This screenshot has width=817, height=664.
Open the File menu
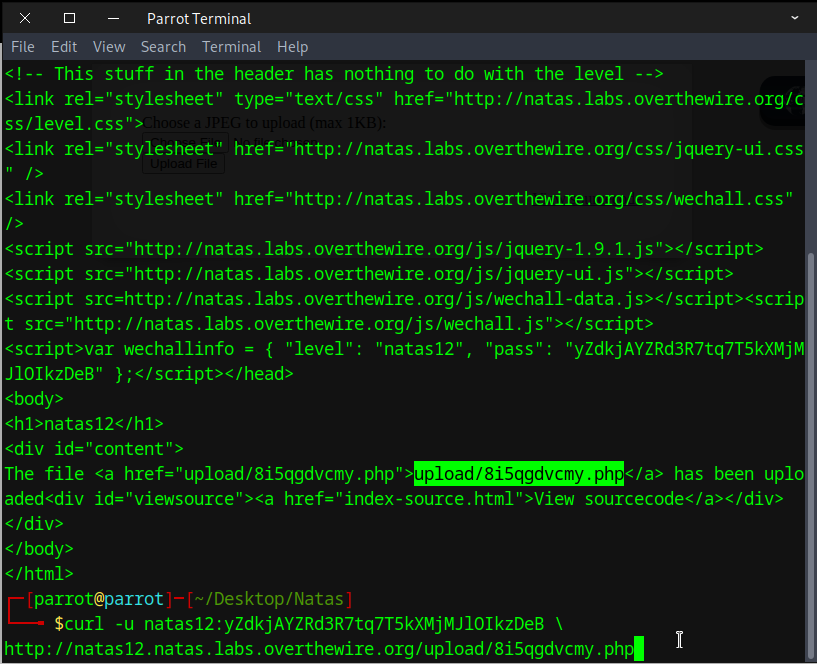pyautogui.click(x=22, y=47)
